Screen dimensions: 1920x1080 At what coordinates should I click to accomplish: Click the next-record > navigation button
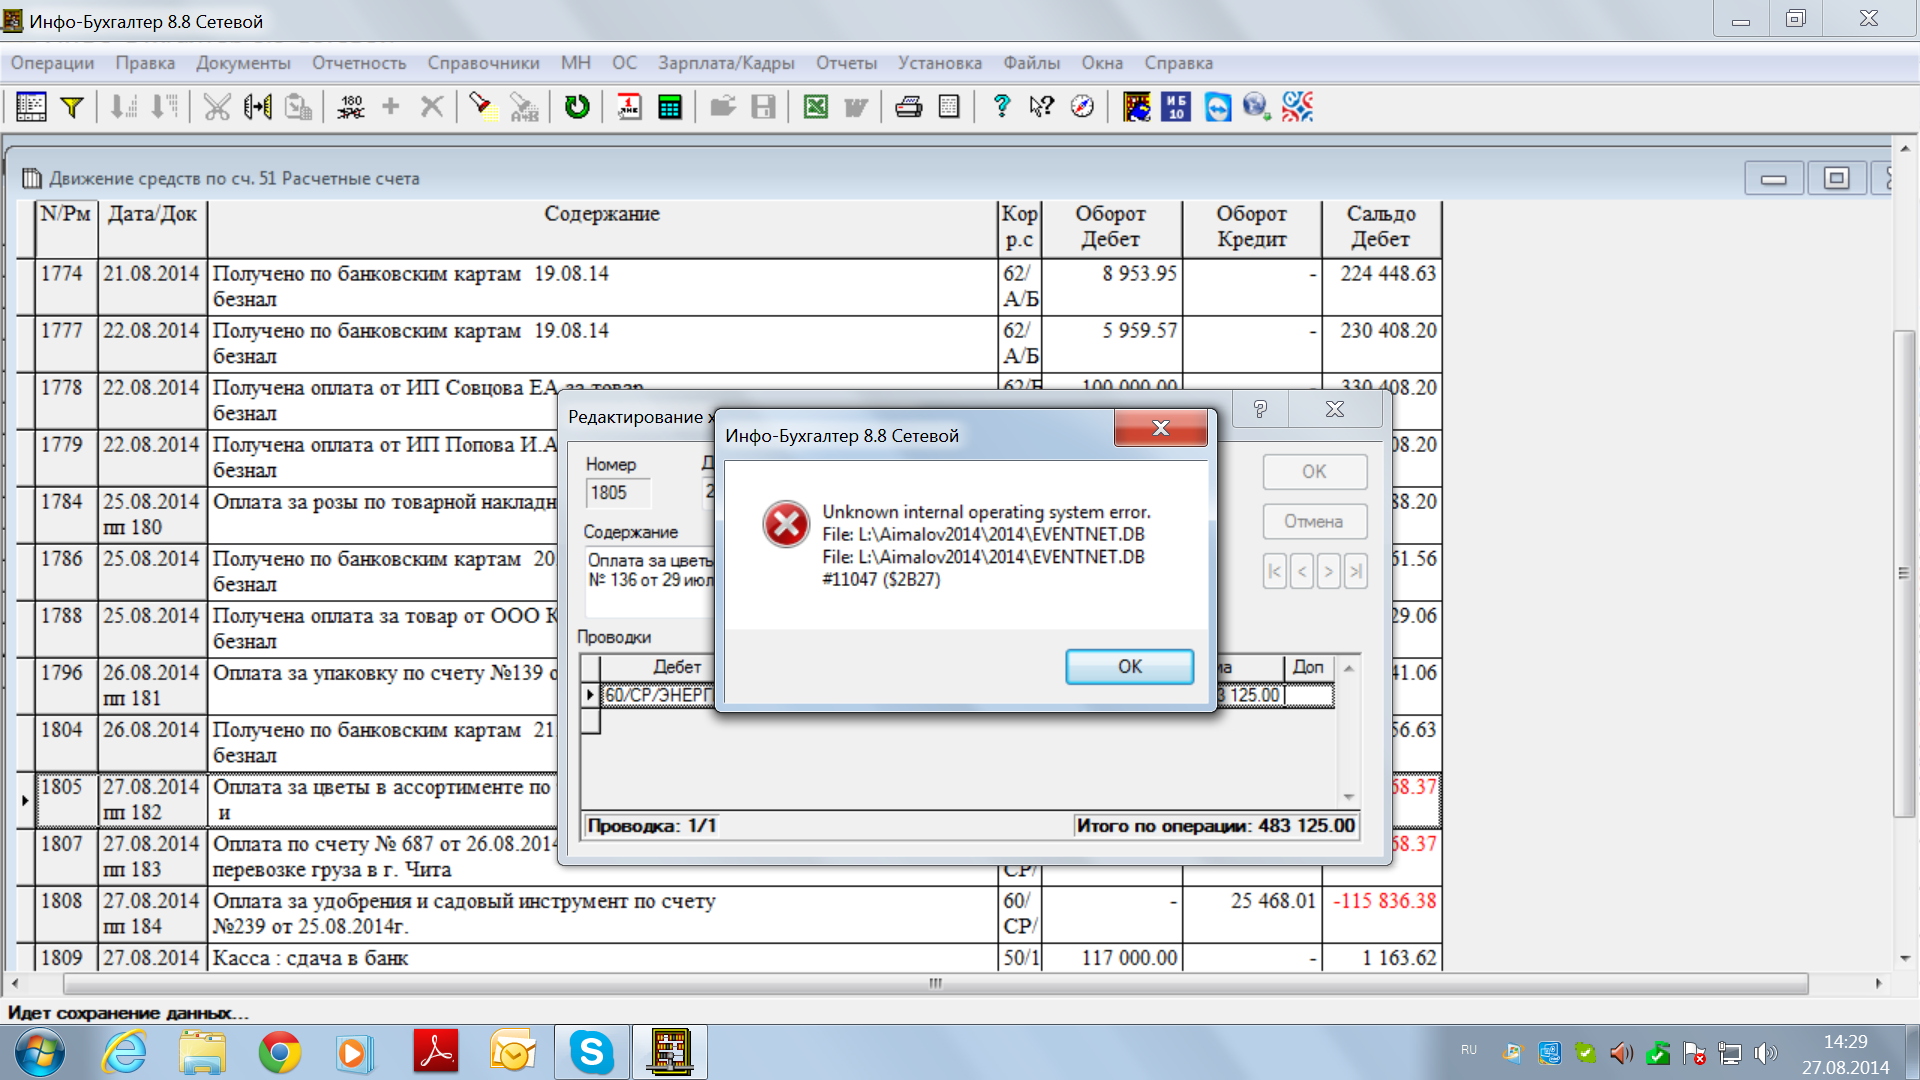pyautogui.click(x=1328, y=572)
